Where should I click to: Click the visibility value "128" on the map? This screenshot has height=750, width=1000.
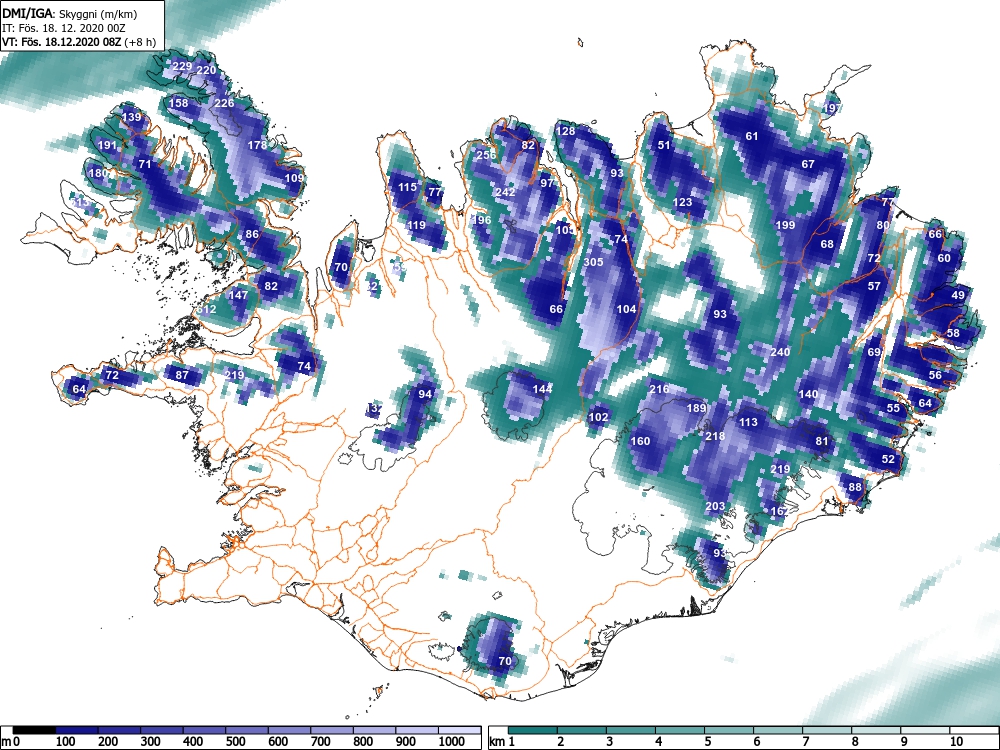click(x=566, y=131)
